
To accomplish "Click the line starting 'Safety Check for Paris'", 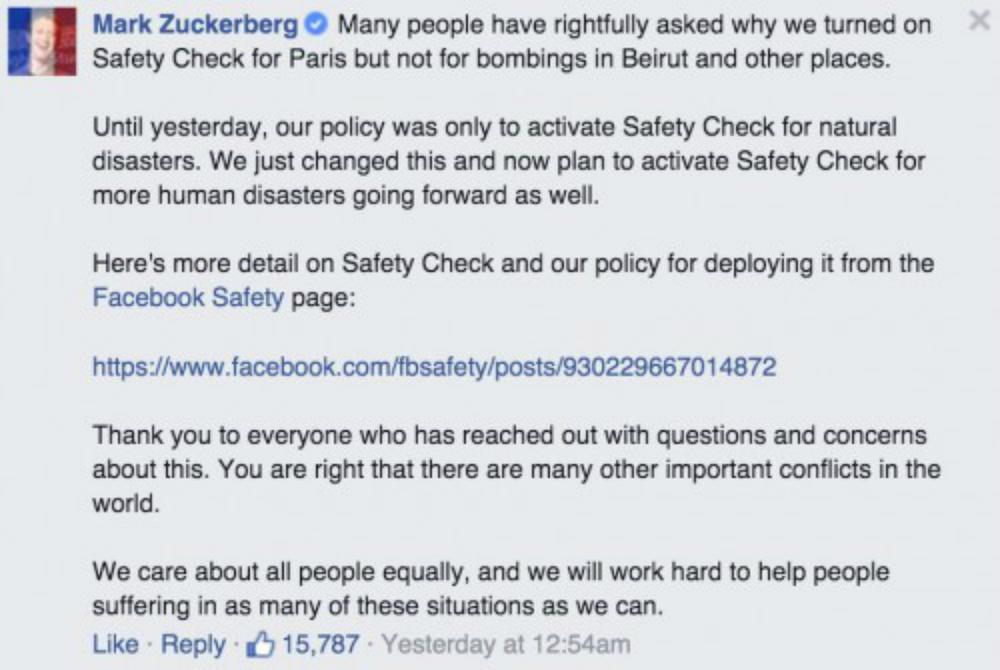I will click(490, 57).
